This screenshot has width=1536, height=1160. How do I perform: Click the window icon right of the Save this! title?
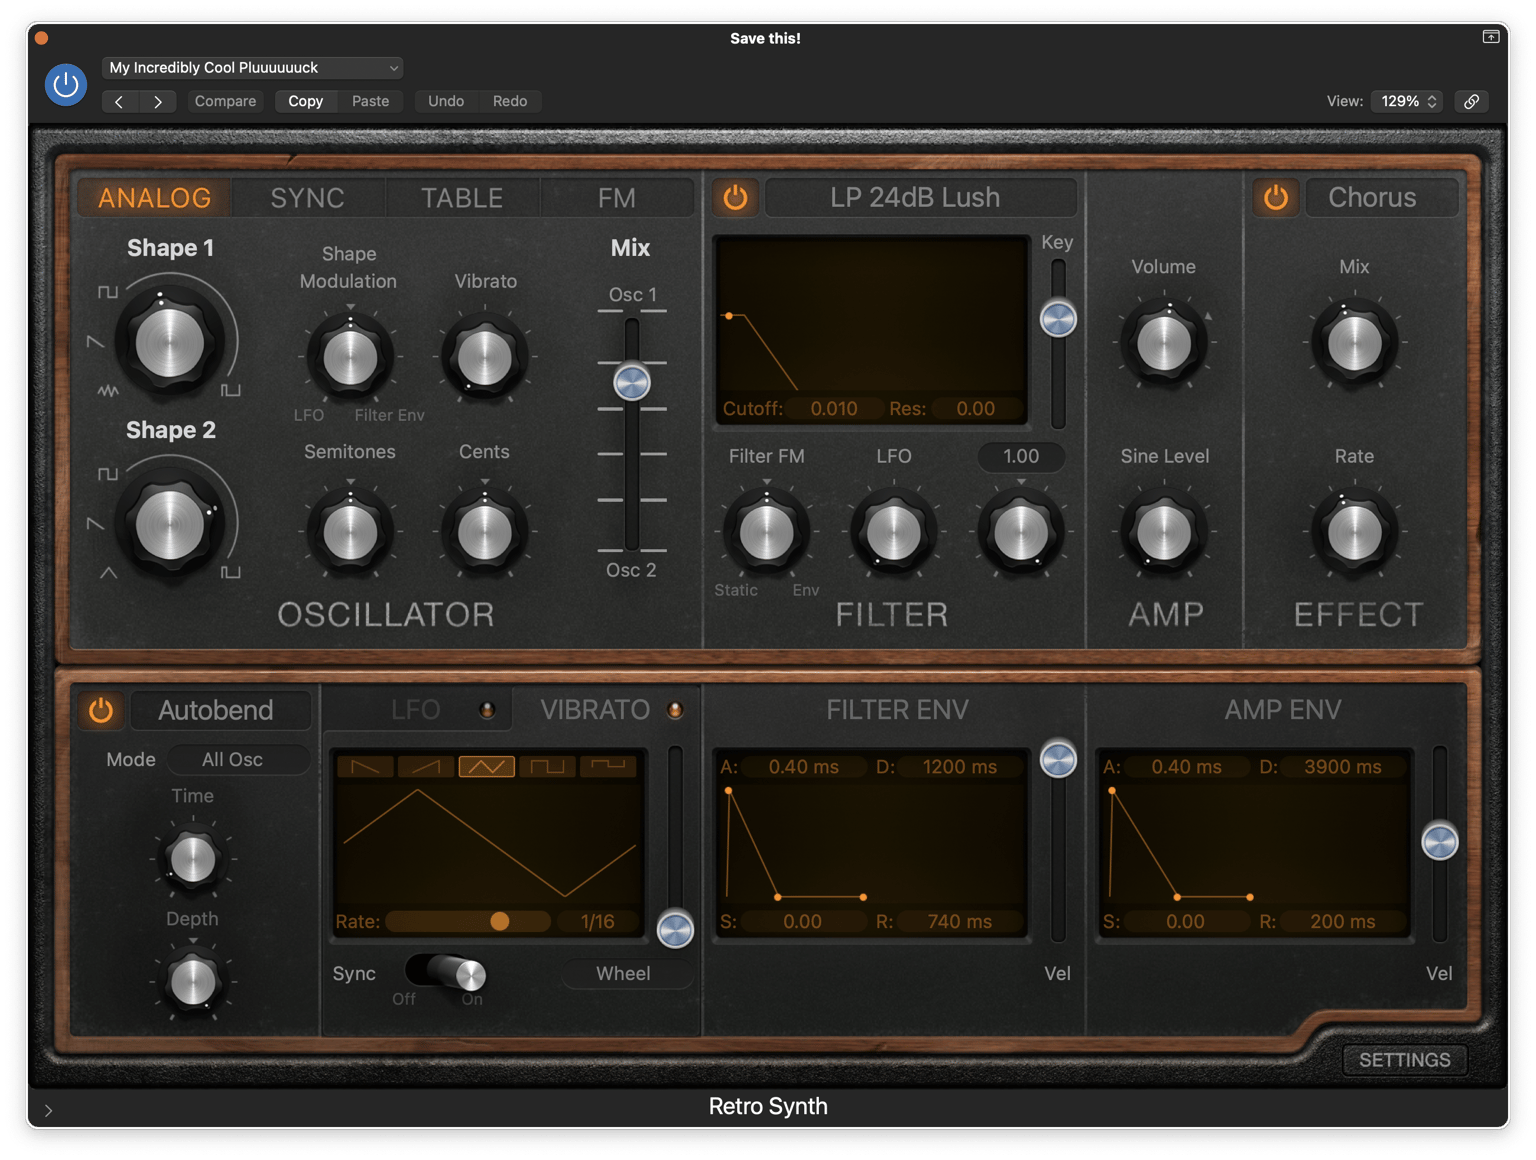tap(1491, 37)
